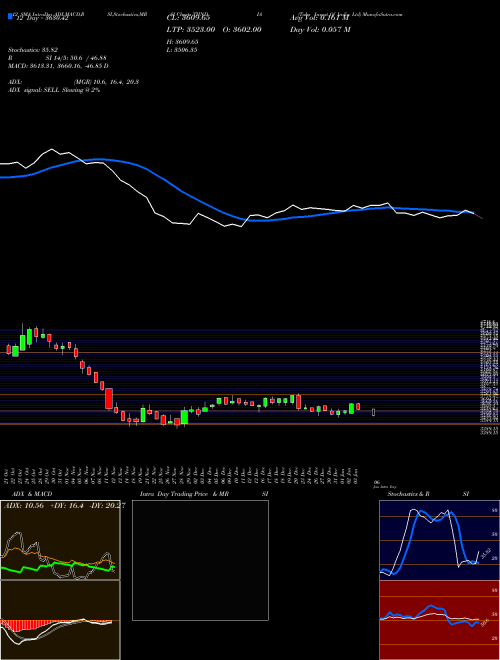Click the 'ADX & MACD' panel title
This screenshot has height=660, width=500.
coord(32,494)
